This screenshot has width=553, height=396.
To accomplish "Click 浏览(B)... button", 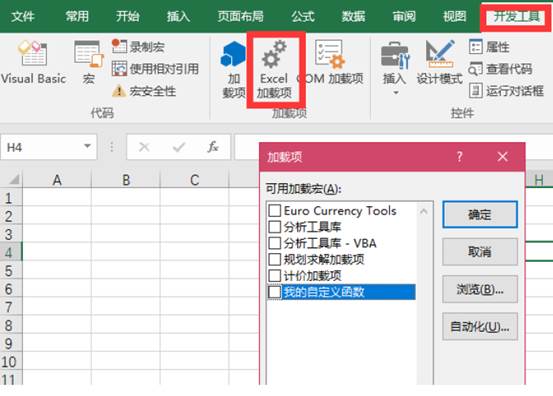I will (x=480, y=290).
